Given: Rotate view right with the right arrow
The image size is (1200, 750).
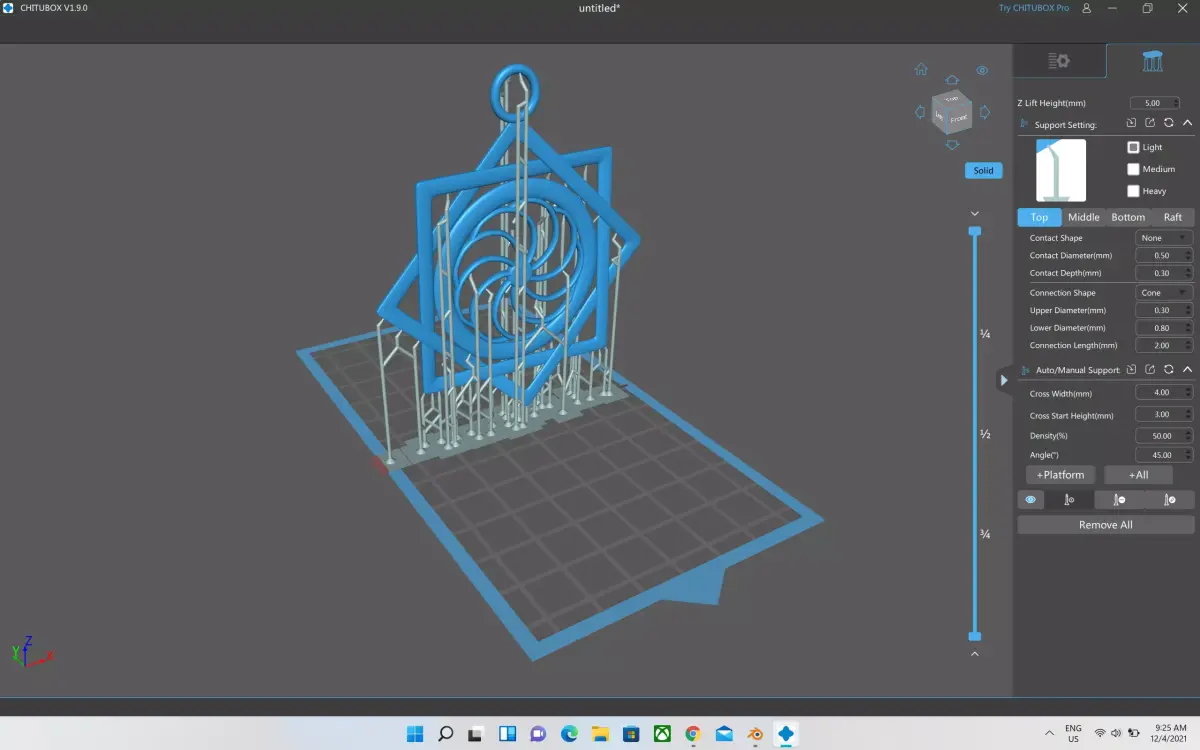Looking at the screenshot, I should [x=985, y=112].
